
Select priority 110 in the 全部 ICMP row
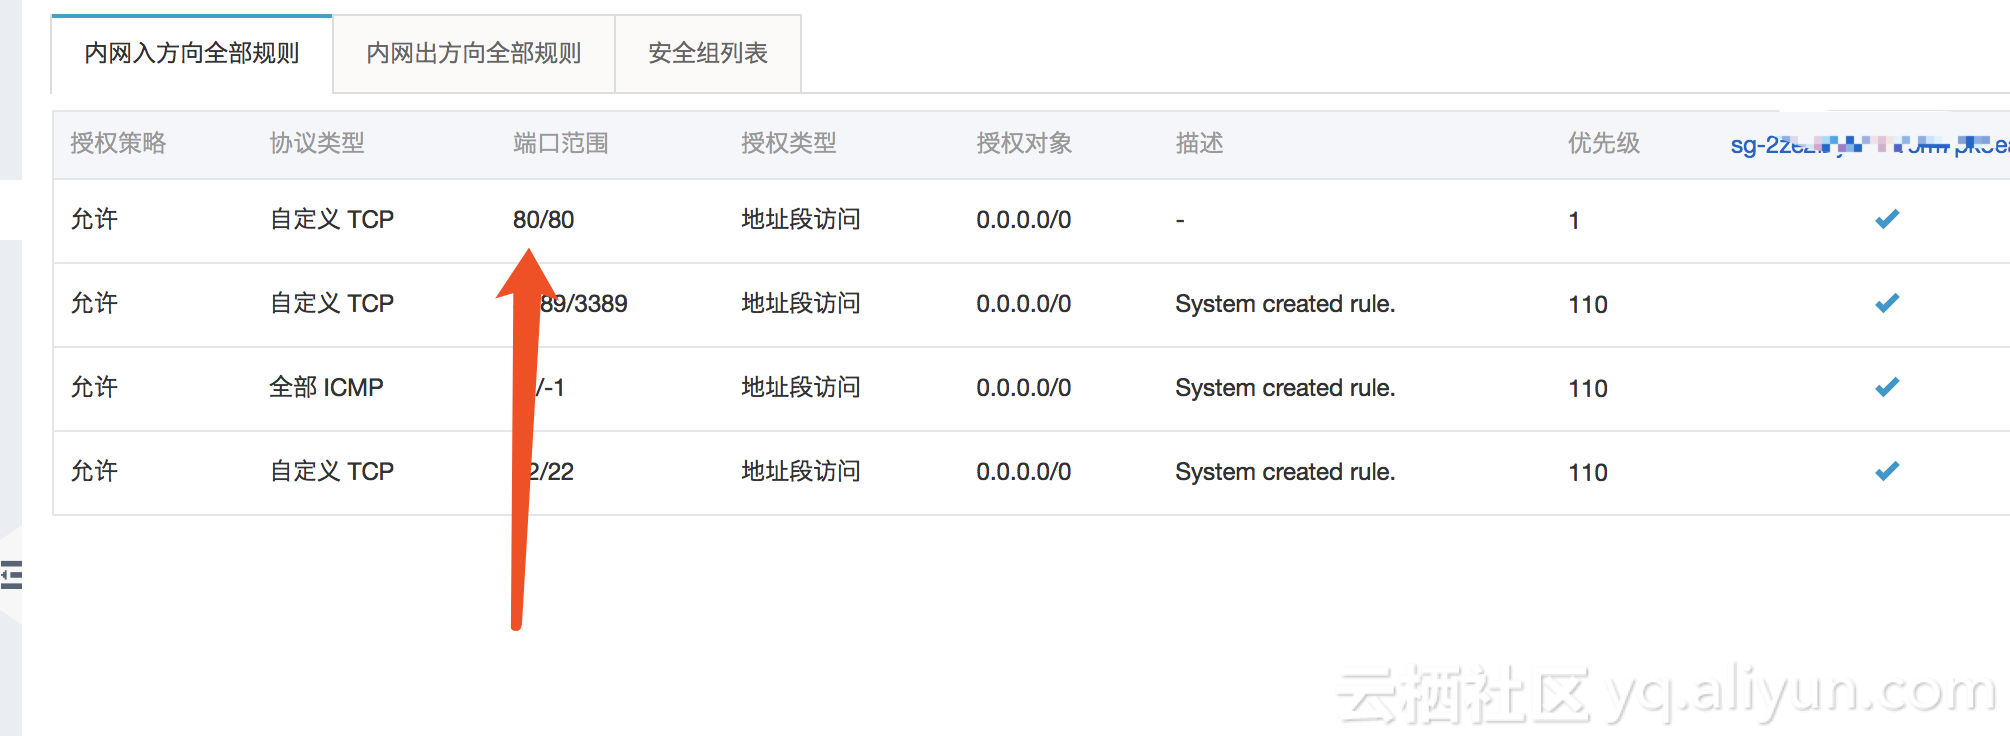click(x=1588, y=389)
